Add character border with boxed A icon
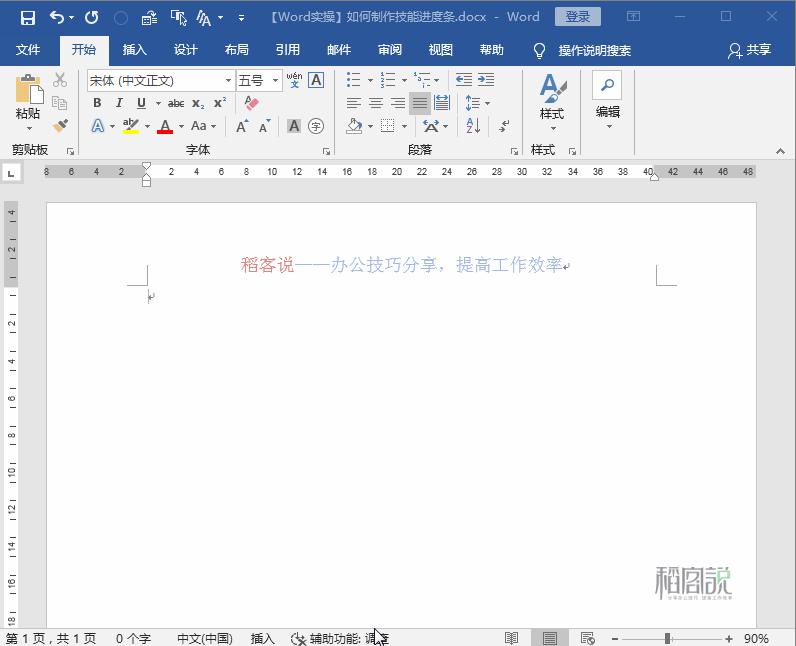The image size is (796, 646). pos(316,80)
